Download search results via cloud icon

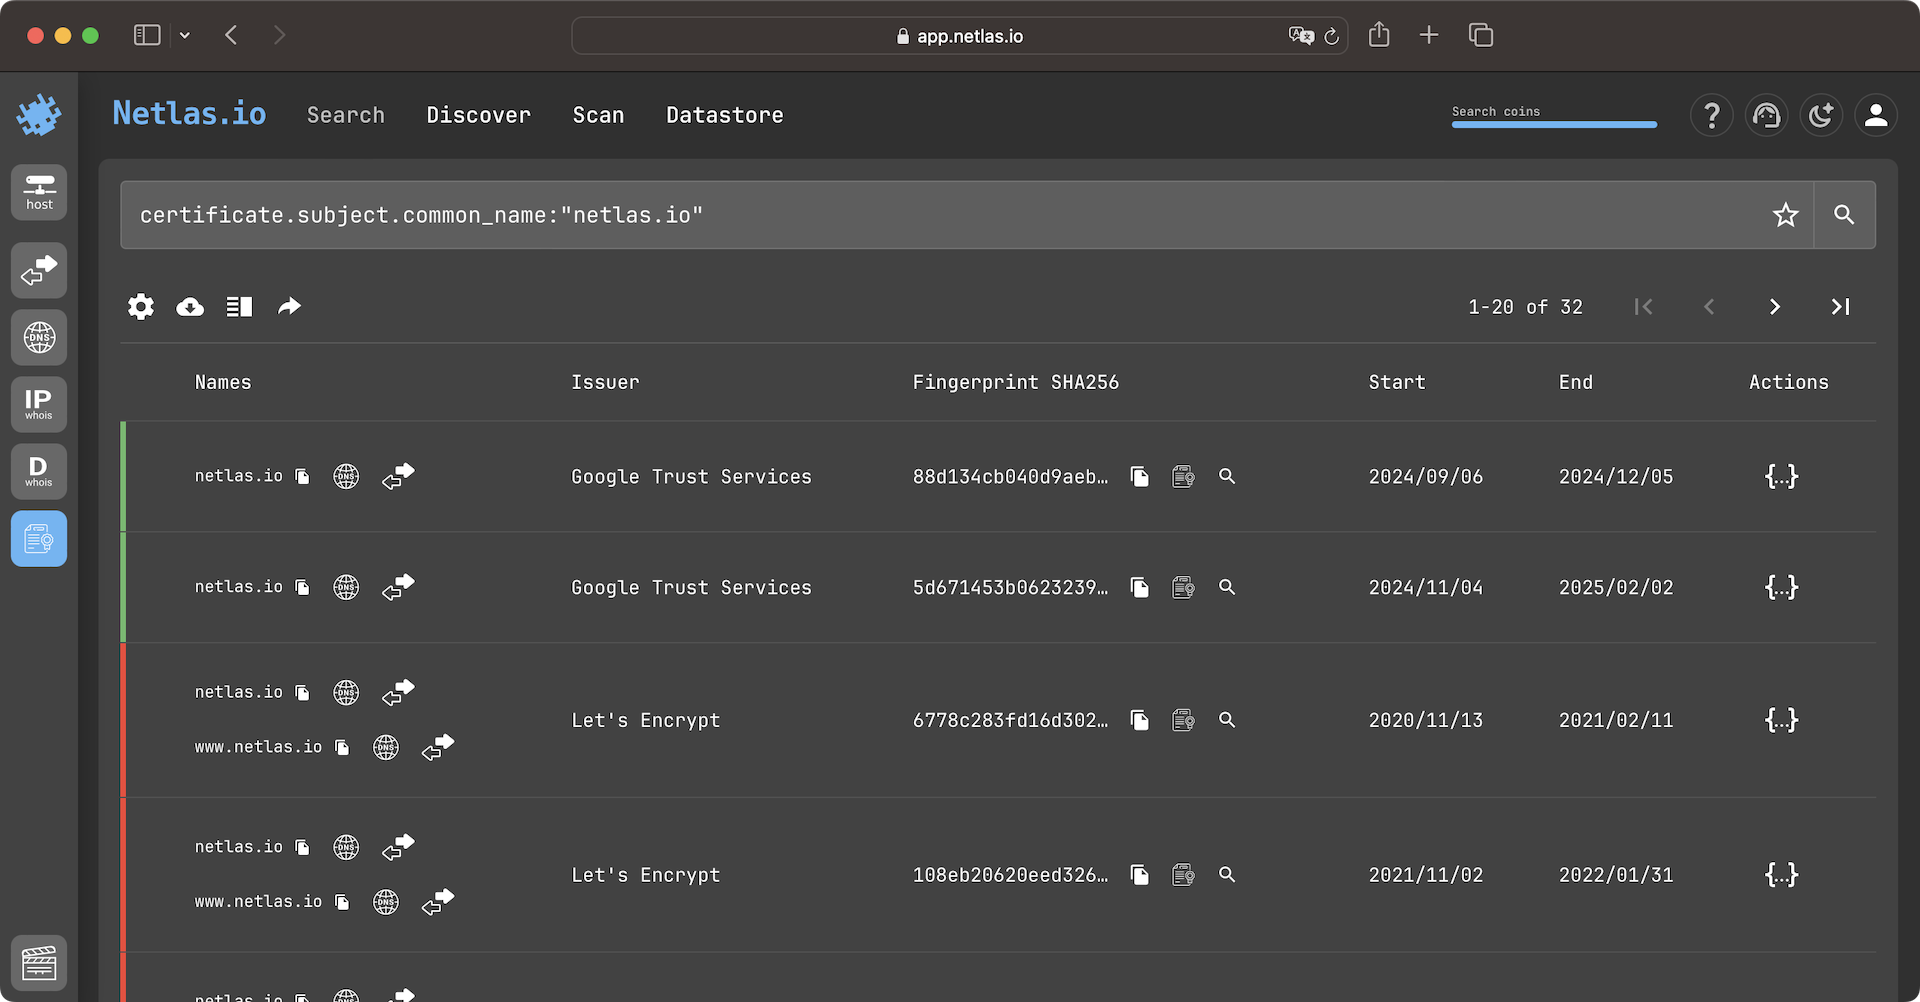pos(190,306)
